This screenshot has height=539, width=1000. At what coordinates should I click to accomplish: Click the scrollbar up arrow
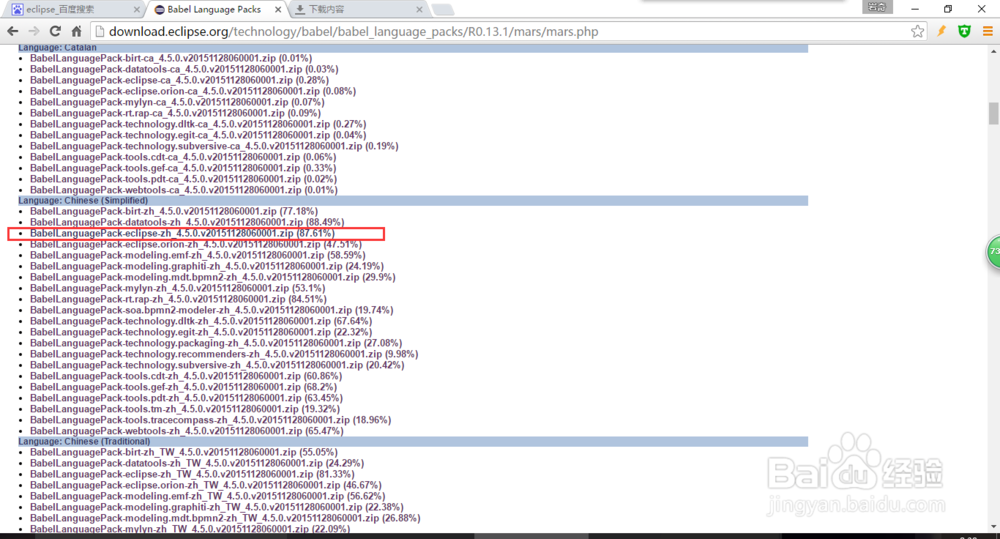994,51
